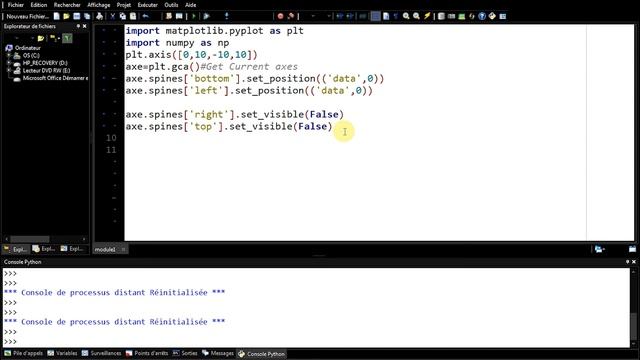Viewport: 640px width, 360px height.
Task: Open the Fichier menu
Action: tap(16, 5)
